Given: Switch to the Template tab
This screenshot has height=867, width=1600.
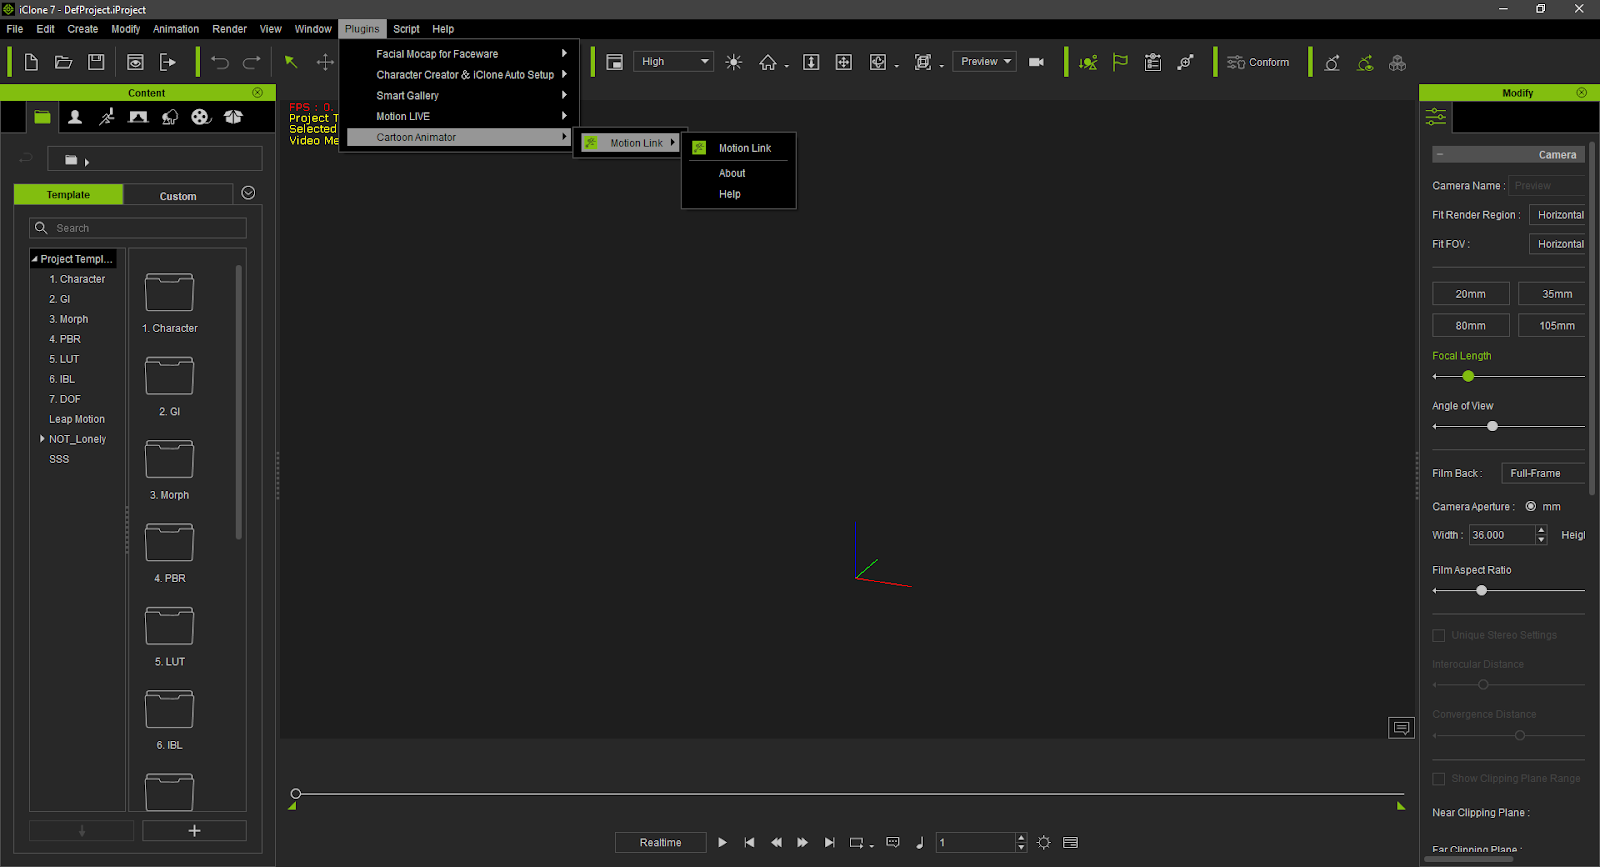Looking at the screenshot, I should click(68, 195).
